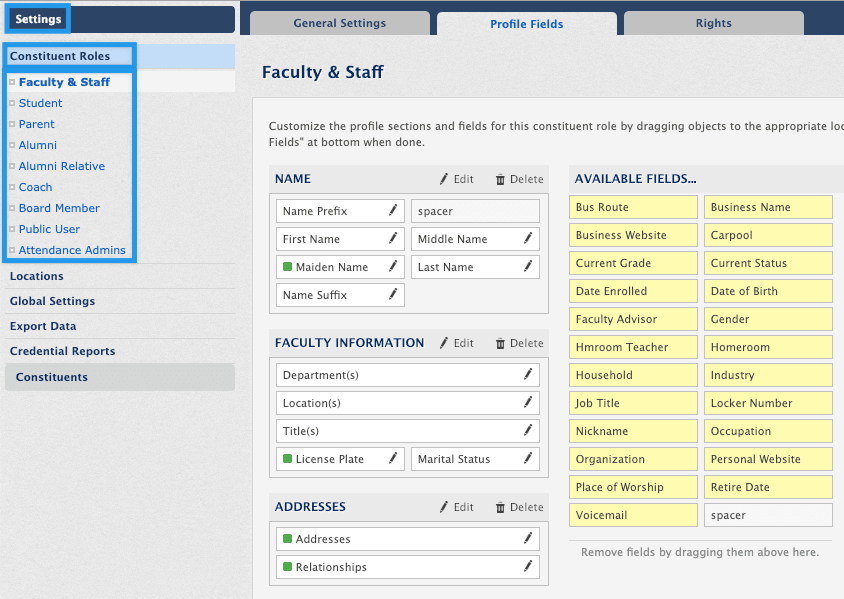Select Retire Date available field
This screenshot has width=844, height=599.
(x=768, y=487)
